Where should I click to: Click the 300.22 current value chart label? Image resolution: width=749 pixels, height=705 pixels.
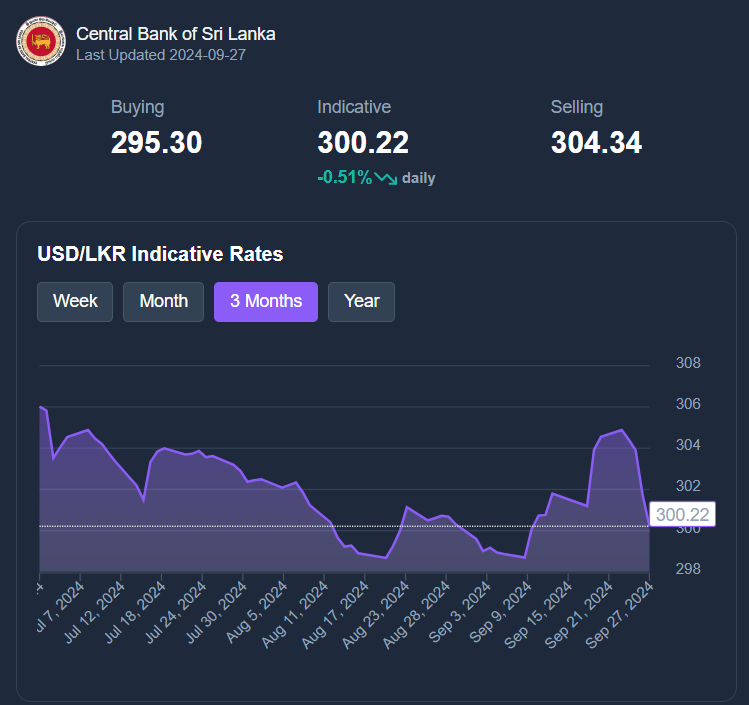683,514
